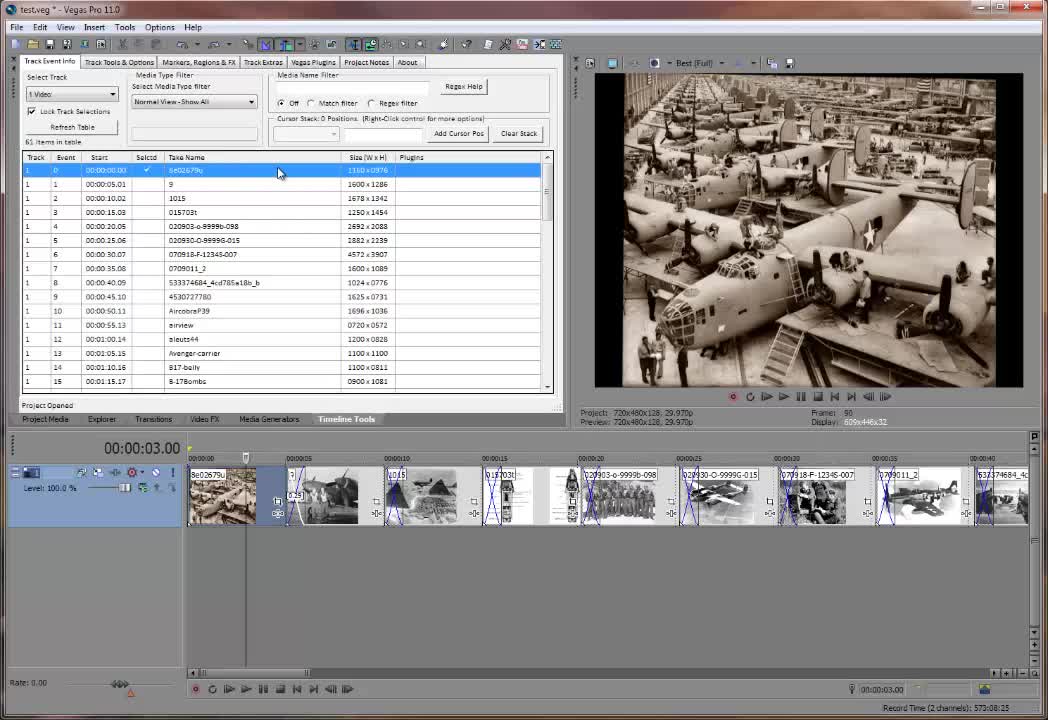Screen dimensions: 1048x720
Task: Click the Clear Stack button
Action: pos(519,134)
